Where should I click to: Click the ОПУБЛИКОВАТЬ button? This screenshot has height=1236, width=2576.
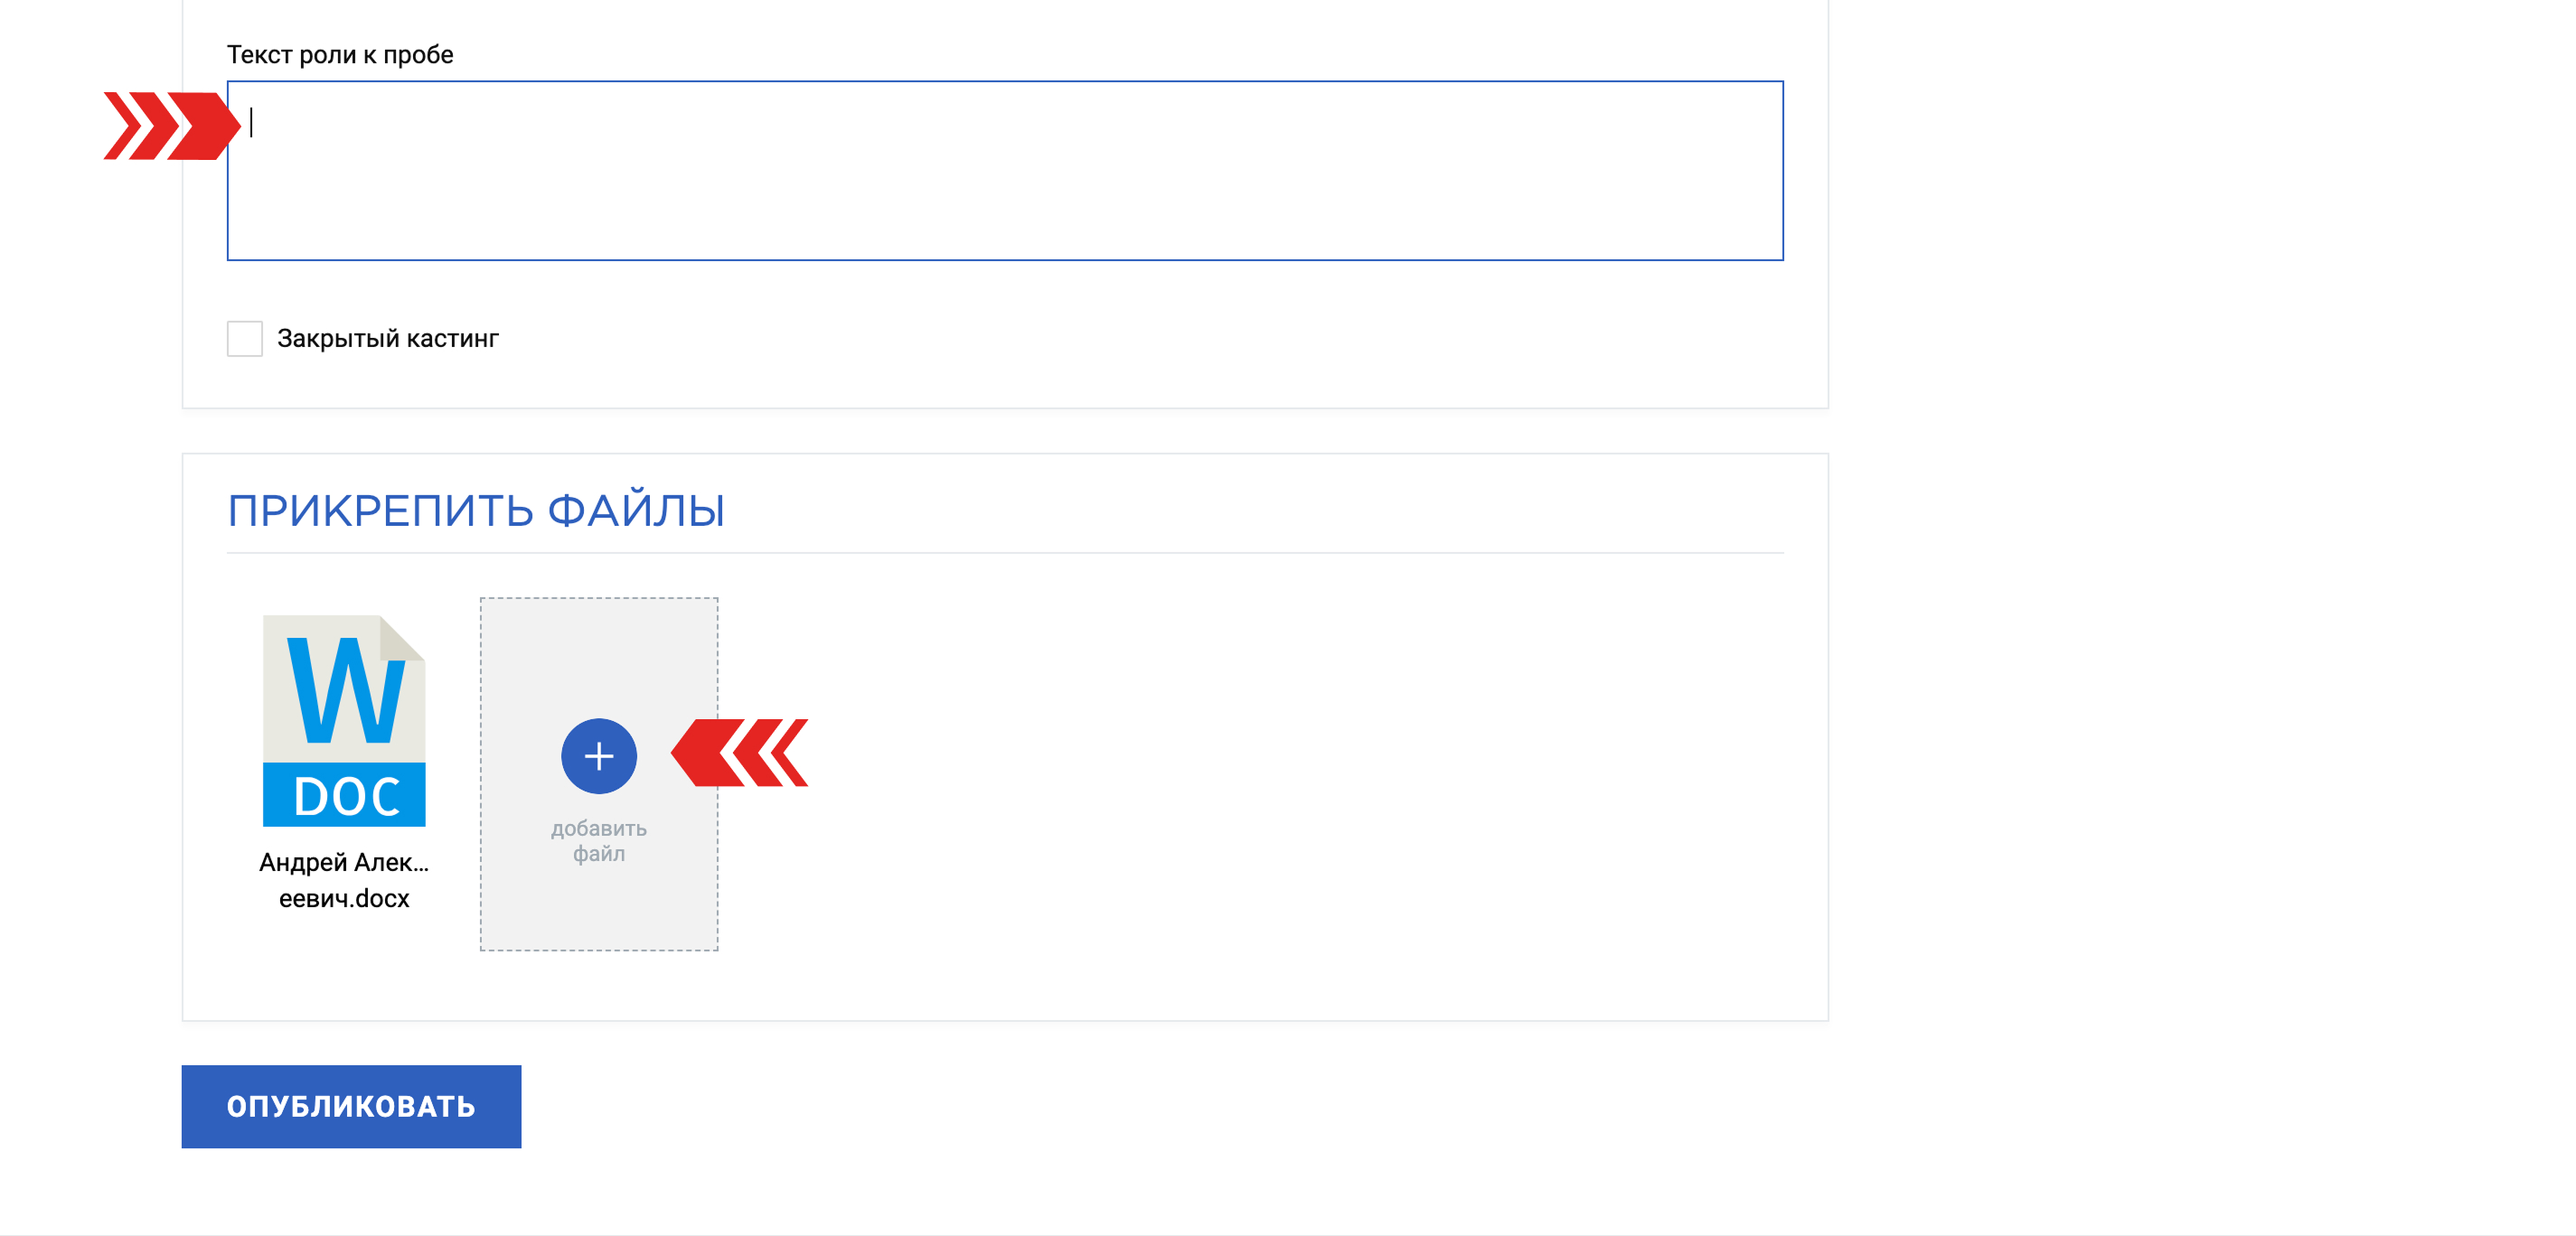(x=351, y=1106)
